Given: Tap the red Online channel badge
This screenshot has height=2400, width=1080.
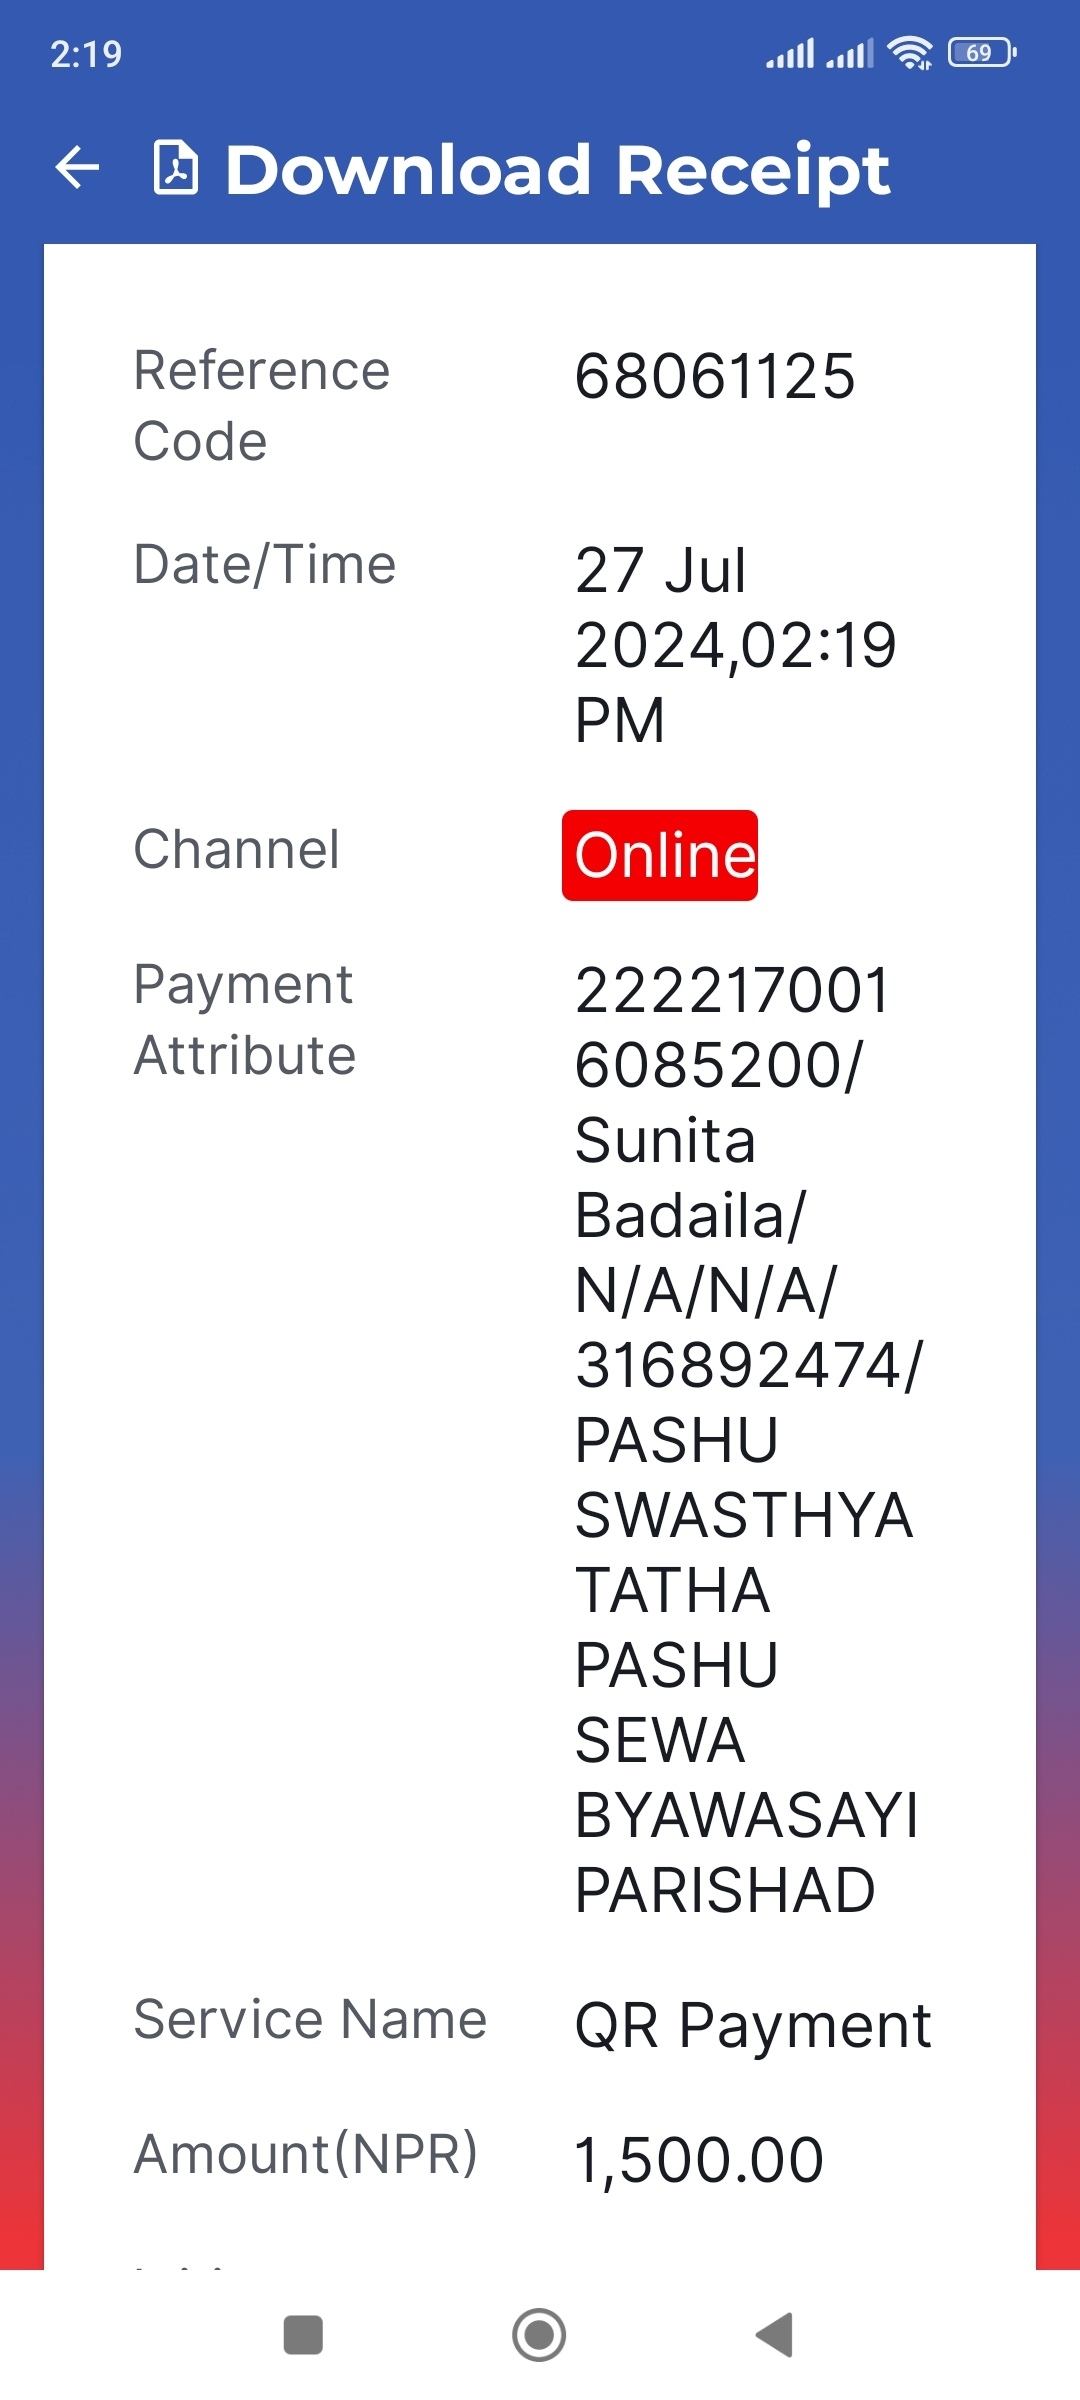Looking at the screenshot, I should (660, 855).
